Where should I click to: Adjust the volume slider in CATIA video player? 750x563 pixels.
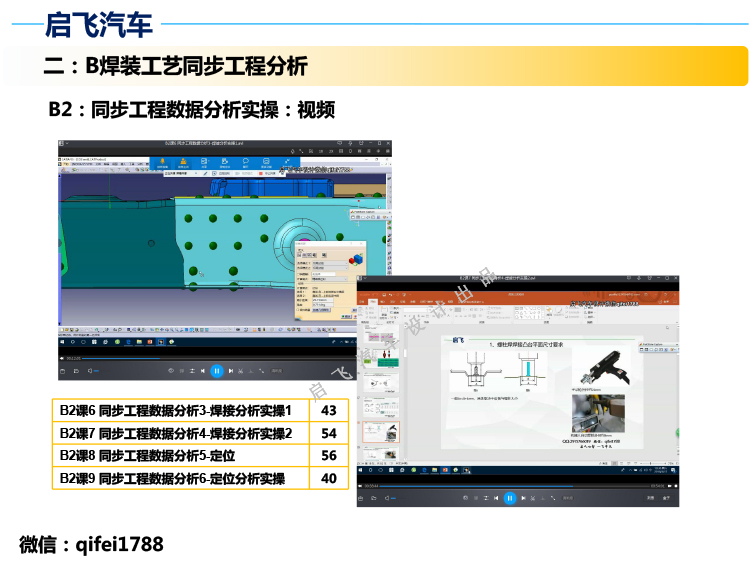96,371
